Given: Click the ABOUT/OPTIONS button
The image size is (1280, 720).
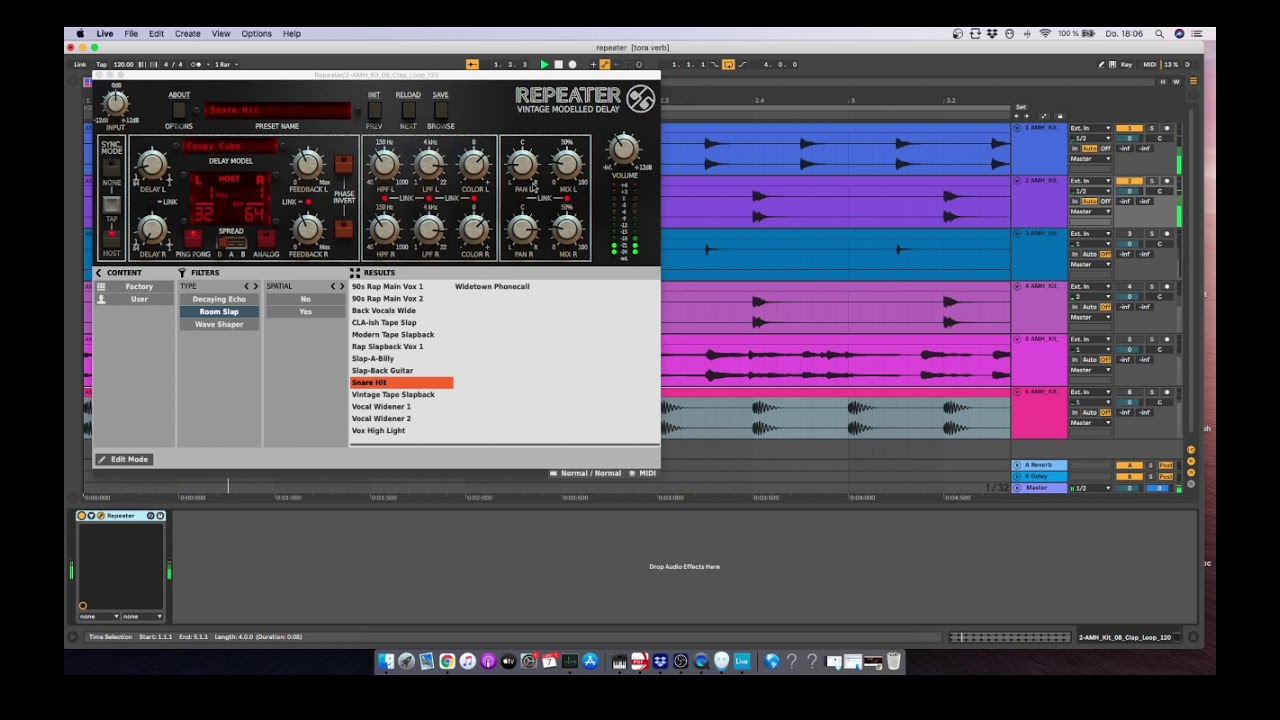Looking at the screenshot, I should [179, 110].
